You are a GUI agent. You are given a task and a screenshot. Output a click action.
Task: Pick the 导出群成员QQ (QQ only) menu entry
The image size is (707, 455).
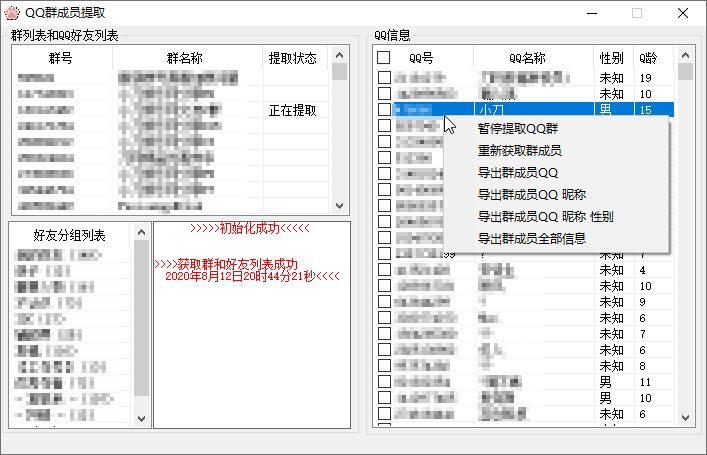[517, 173]
